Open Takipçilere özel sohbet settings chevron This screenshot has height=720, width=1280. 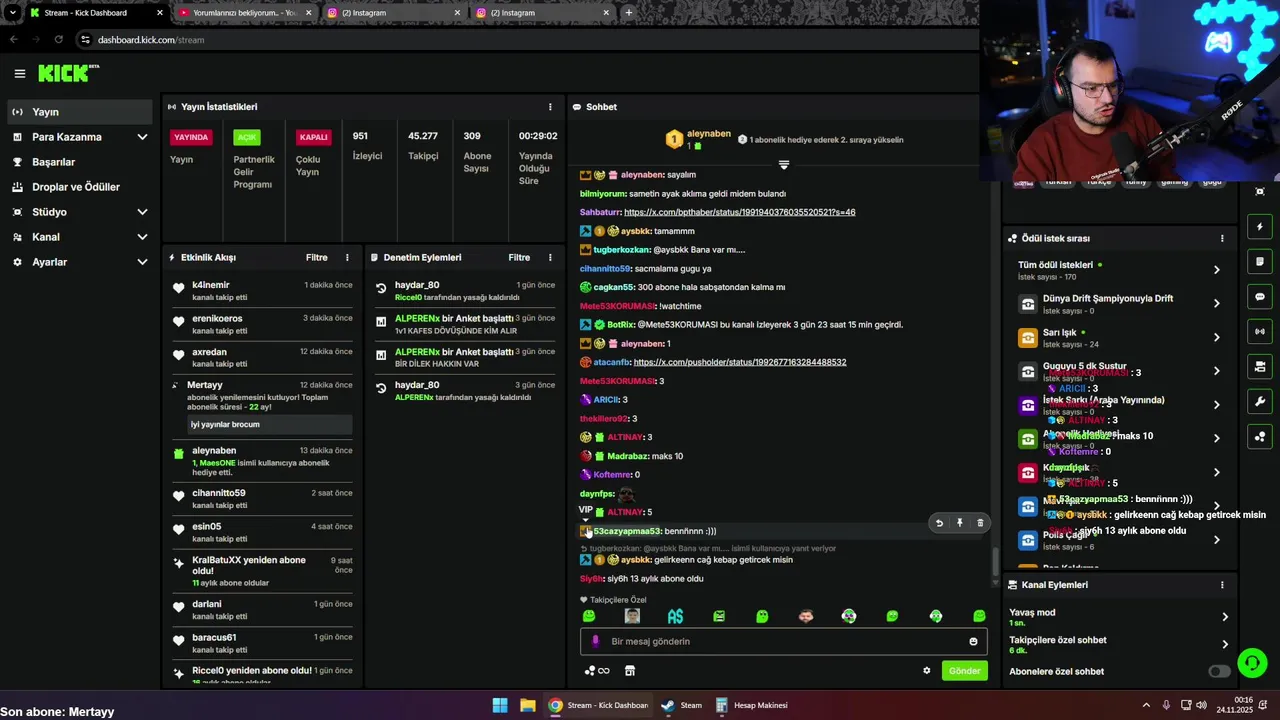pos(1224,645)
